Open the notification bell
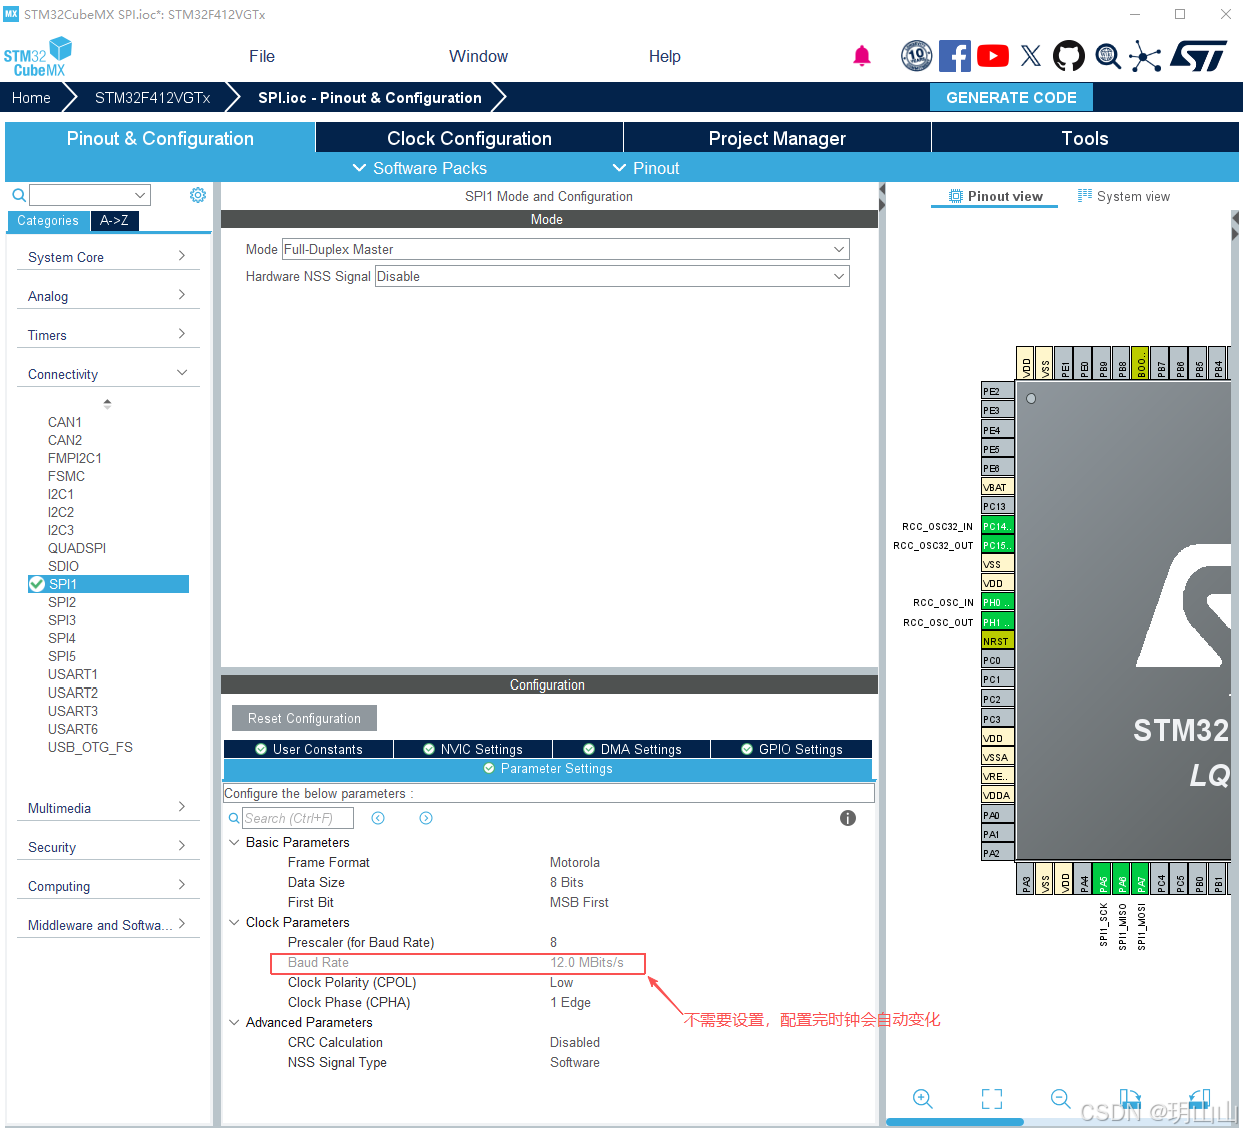This screenshot has width=1243, height=1132. (862, 56)
